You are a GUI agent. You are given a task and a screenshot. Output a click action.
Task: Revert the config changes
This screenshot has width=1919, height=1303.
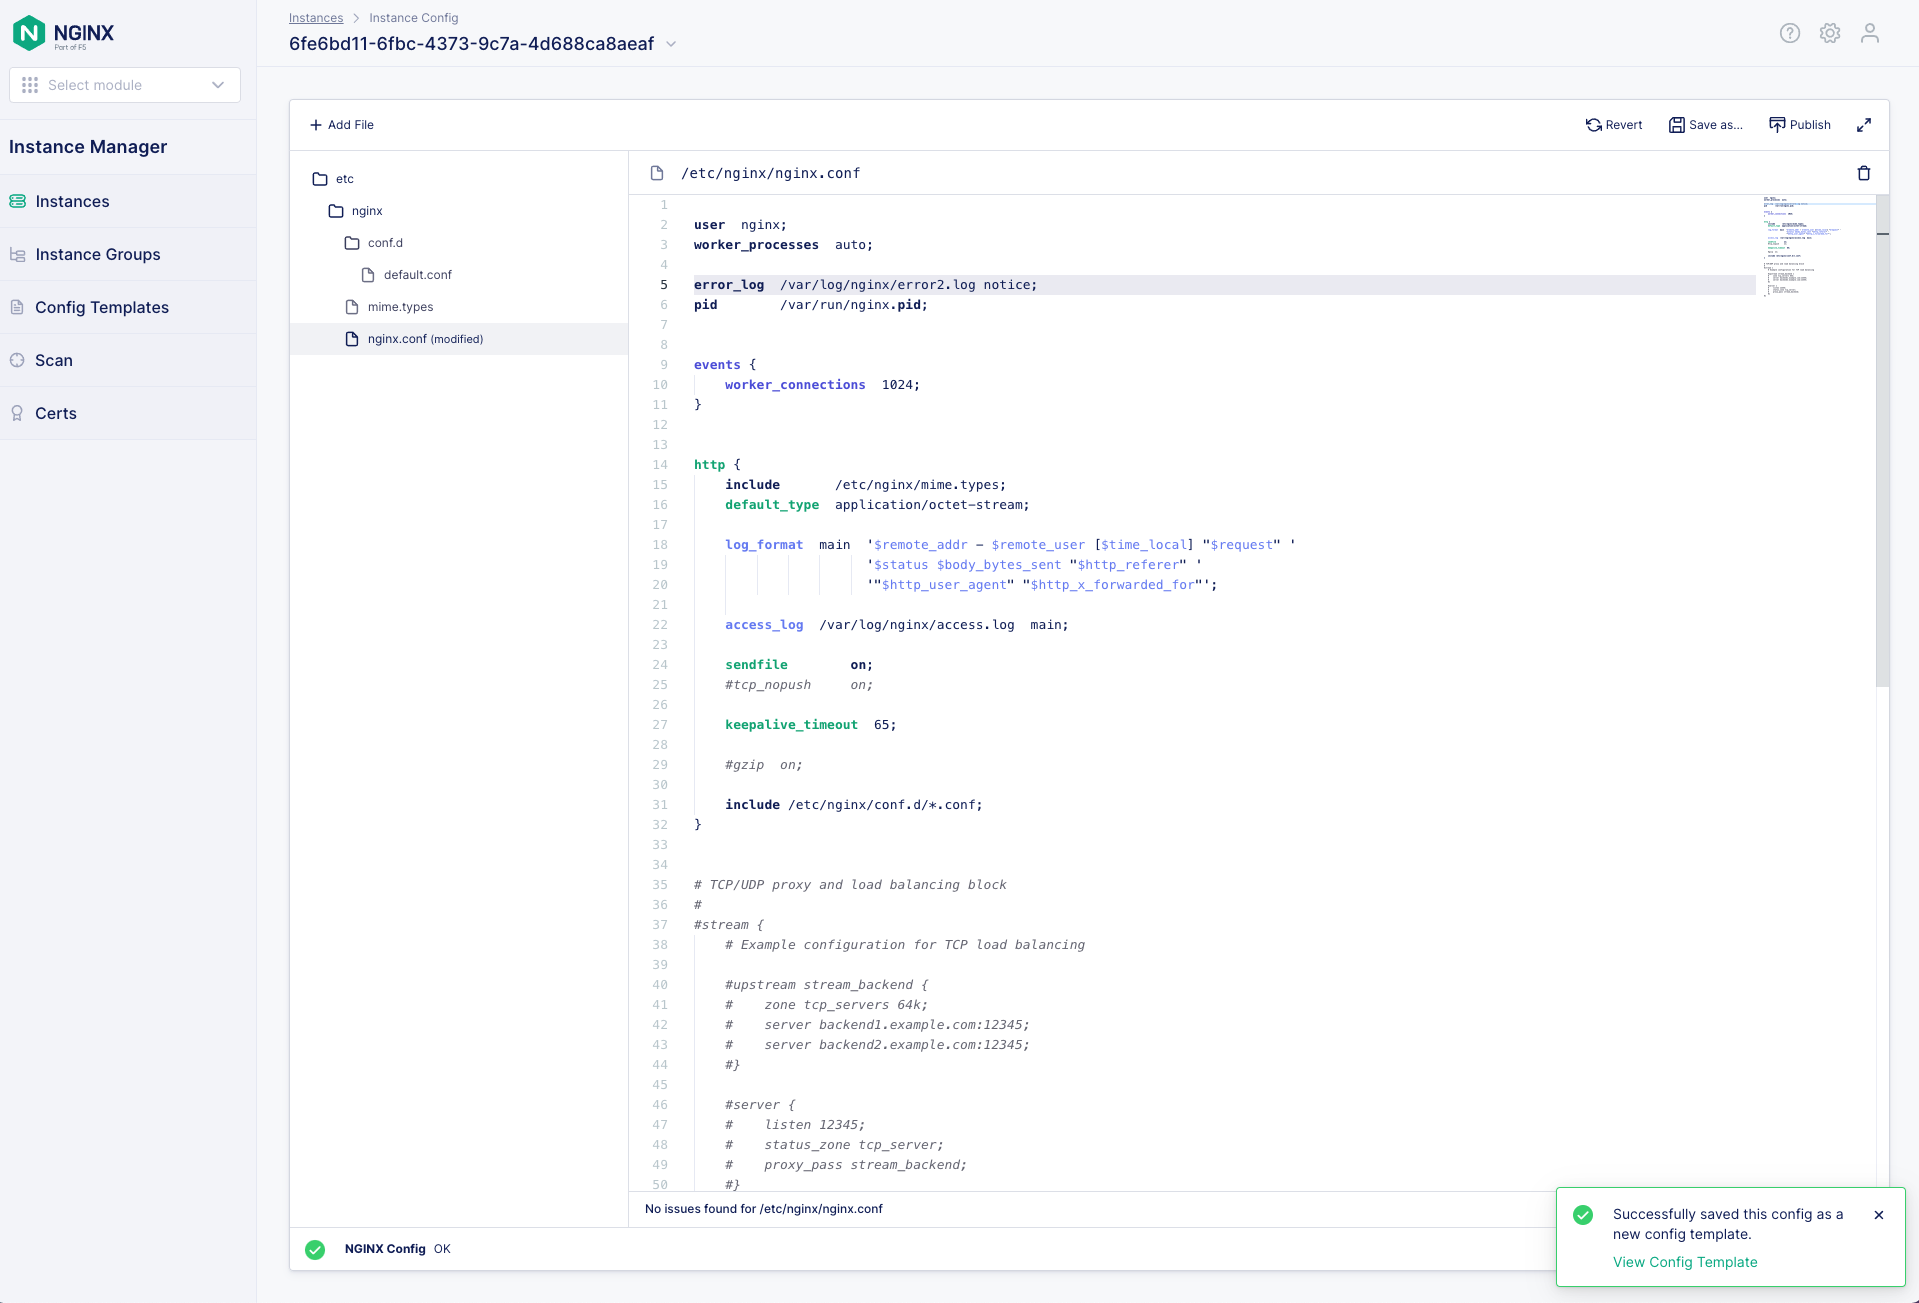click(x=1614, y=125)
